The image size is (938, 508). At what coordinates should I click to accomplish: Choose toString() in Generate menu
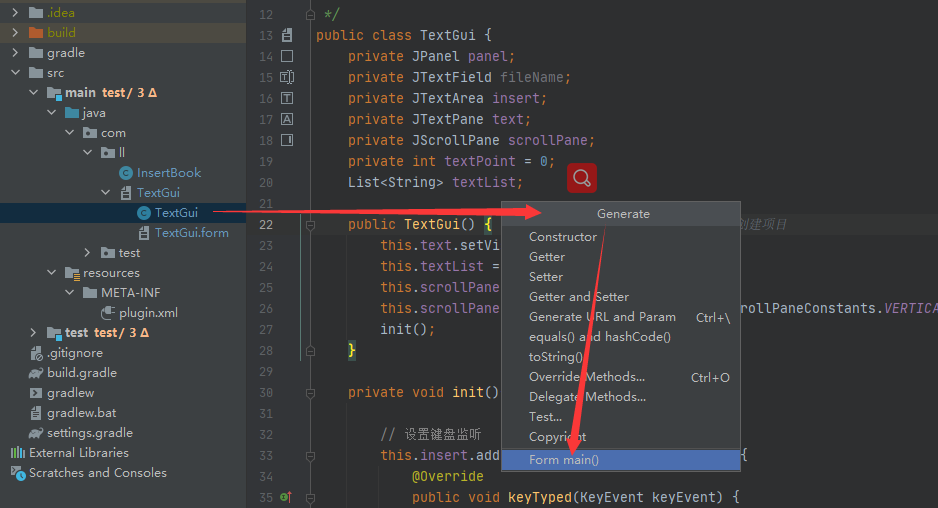point(620,357)
